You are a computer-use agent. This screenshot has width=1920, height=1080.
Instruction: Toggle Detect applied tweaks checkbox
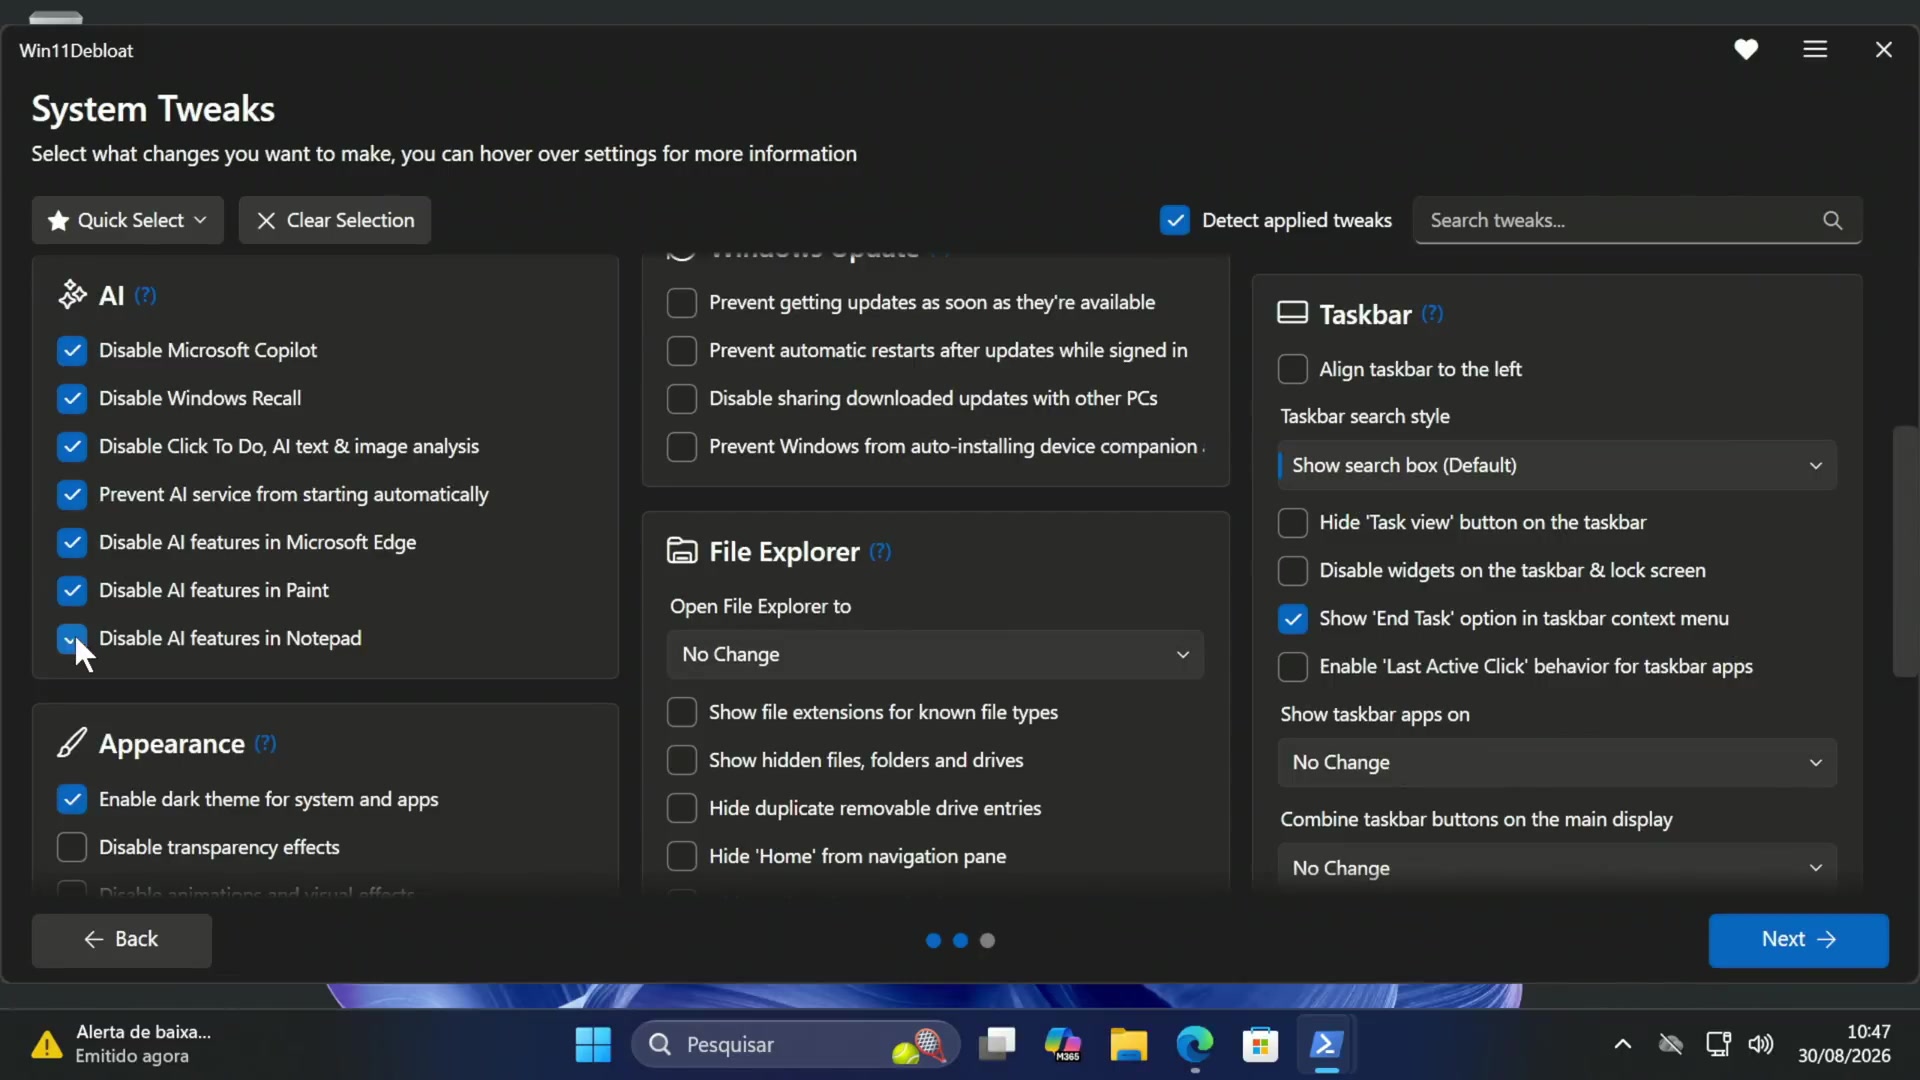click(1175, 220)
